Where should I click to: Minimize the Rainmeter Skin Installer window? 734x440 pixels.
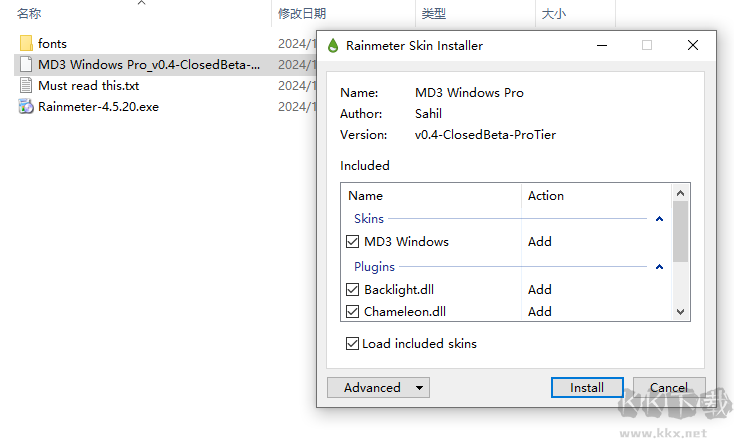602,45
